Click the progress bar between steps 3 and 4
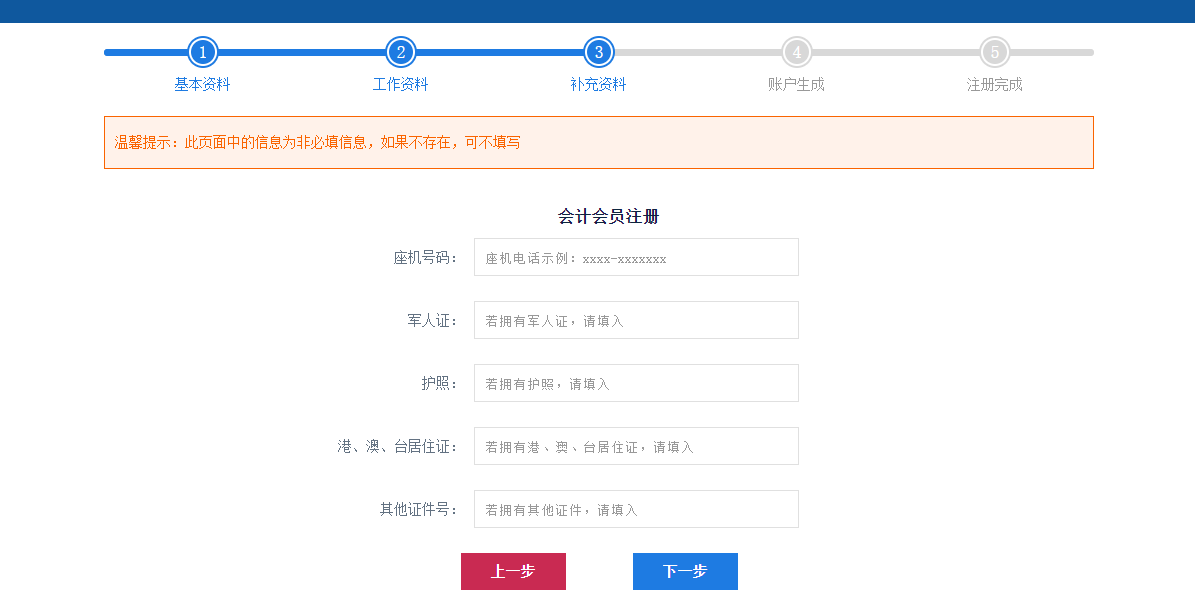 [697, 52]
